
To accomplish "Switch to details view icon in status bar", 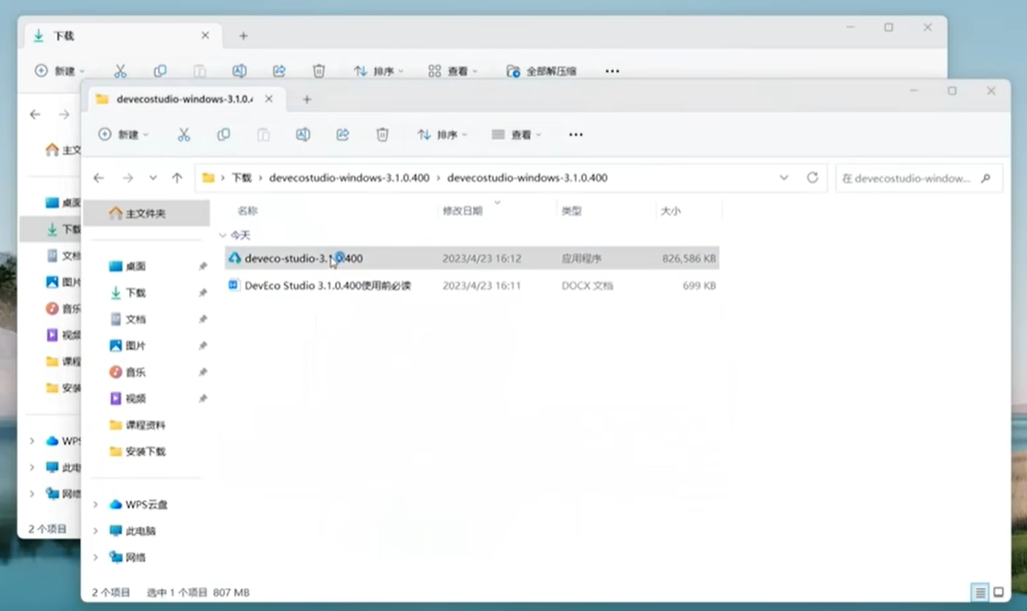I will click(980, 593).
